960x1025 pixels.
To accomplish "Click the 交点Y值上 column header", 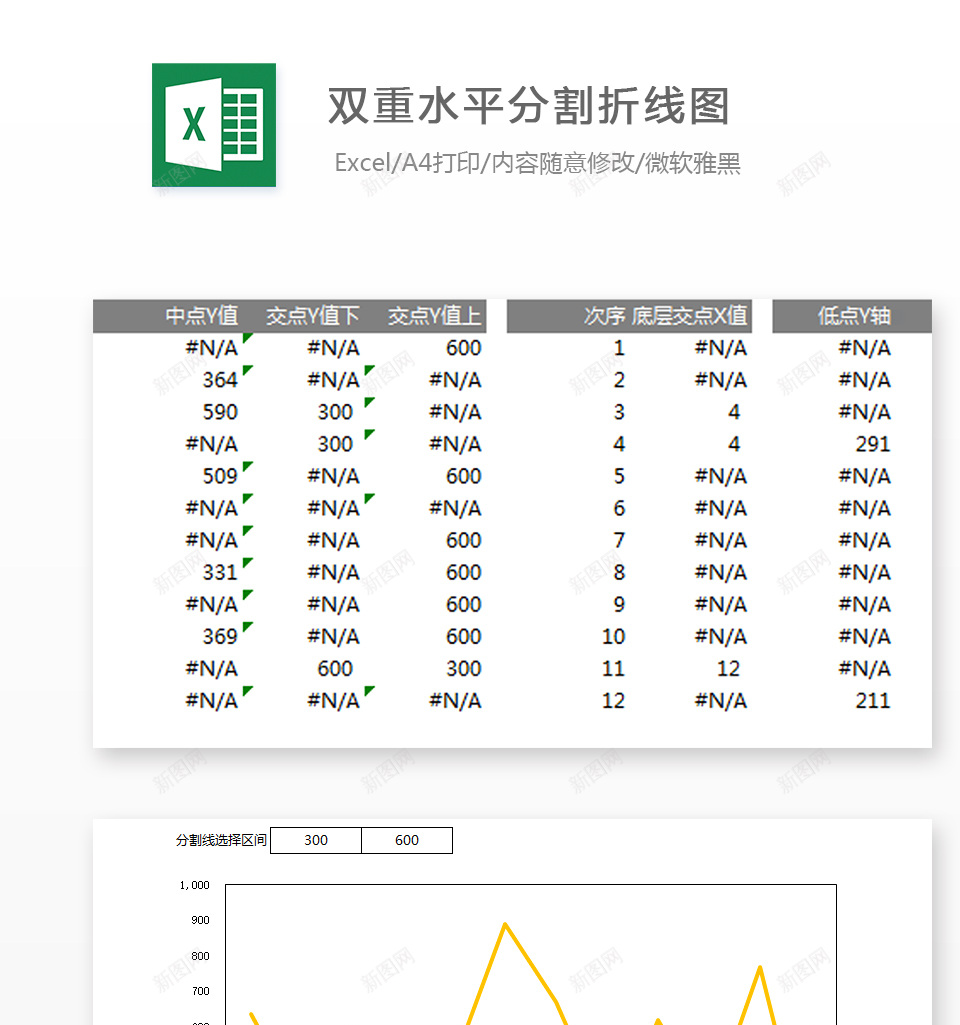I will point(435,316).
